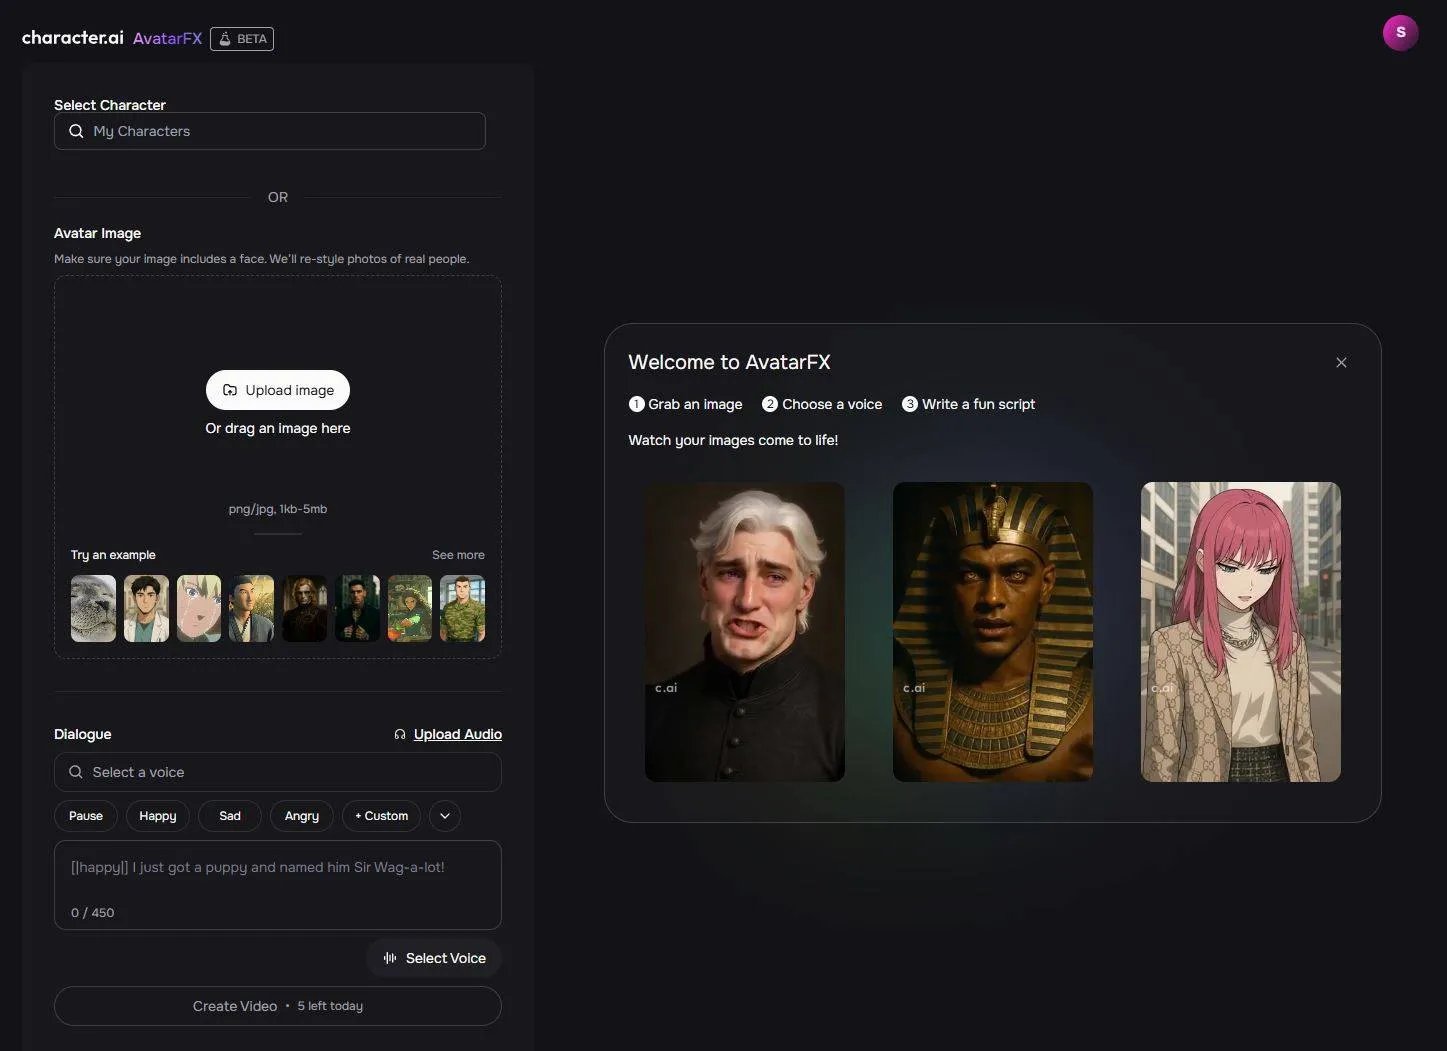Open the See more examples link
The image size is (1447, 1051).
click(x=458, y=555)
